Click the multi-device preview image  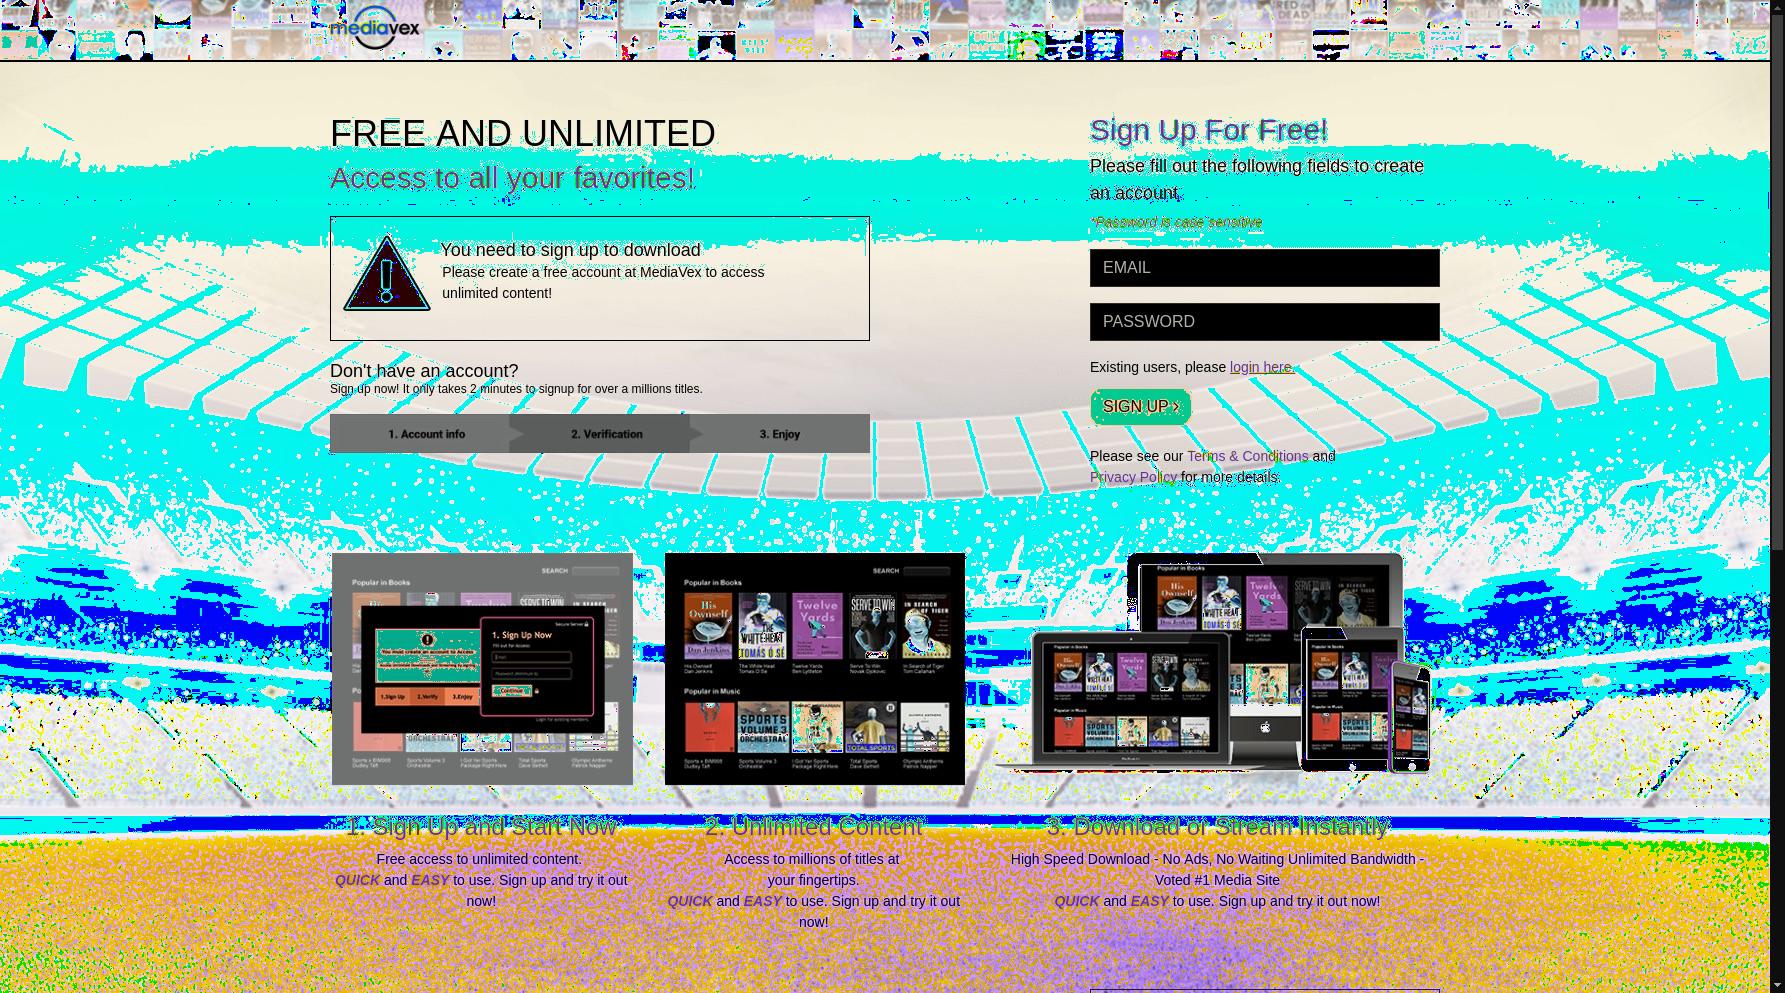point(1213,663)
